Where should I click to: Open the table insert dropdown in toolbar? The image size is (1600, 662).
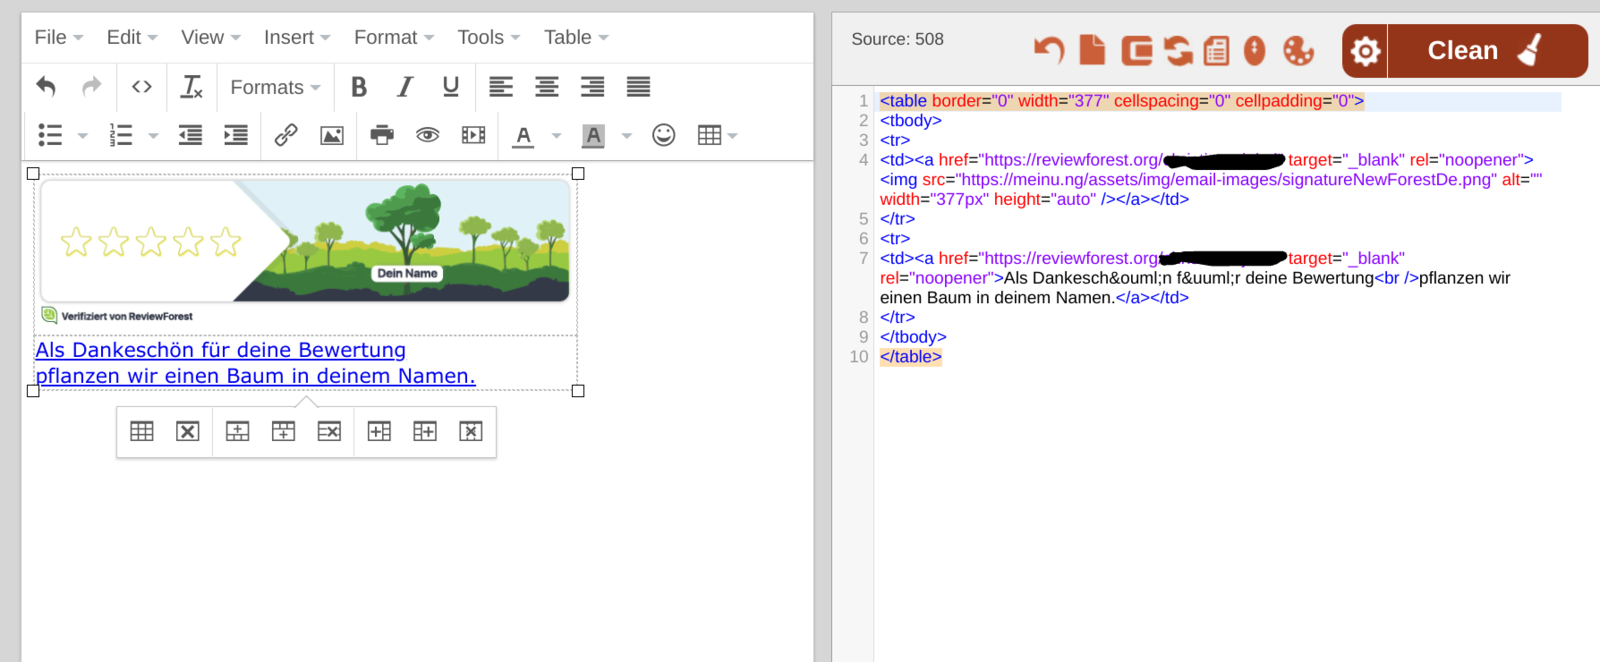pyautogui.click(x=717, y=135)
